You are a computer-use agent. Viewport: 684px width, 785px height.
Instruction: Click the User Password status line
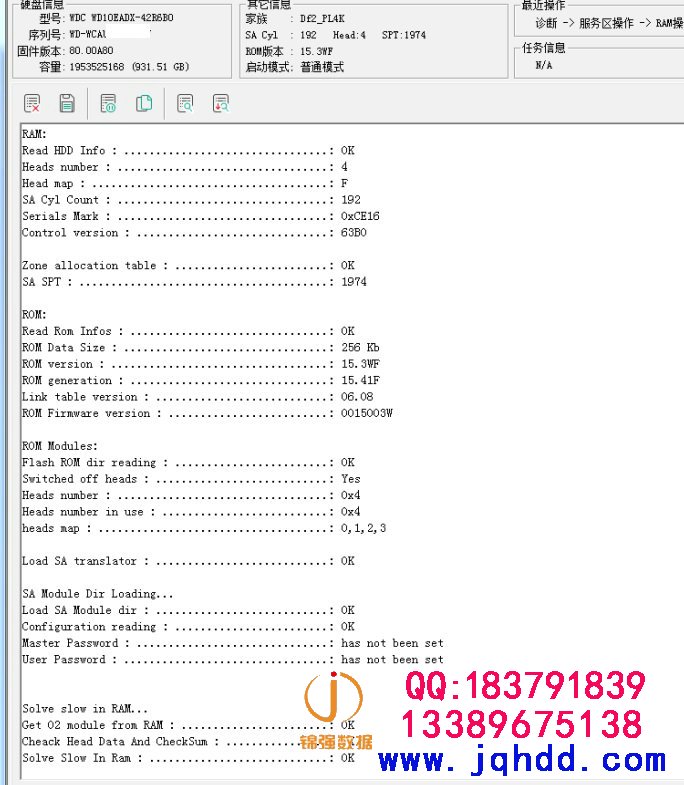(x=233, y=660)
